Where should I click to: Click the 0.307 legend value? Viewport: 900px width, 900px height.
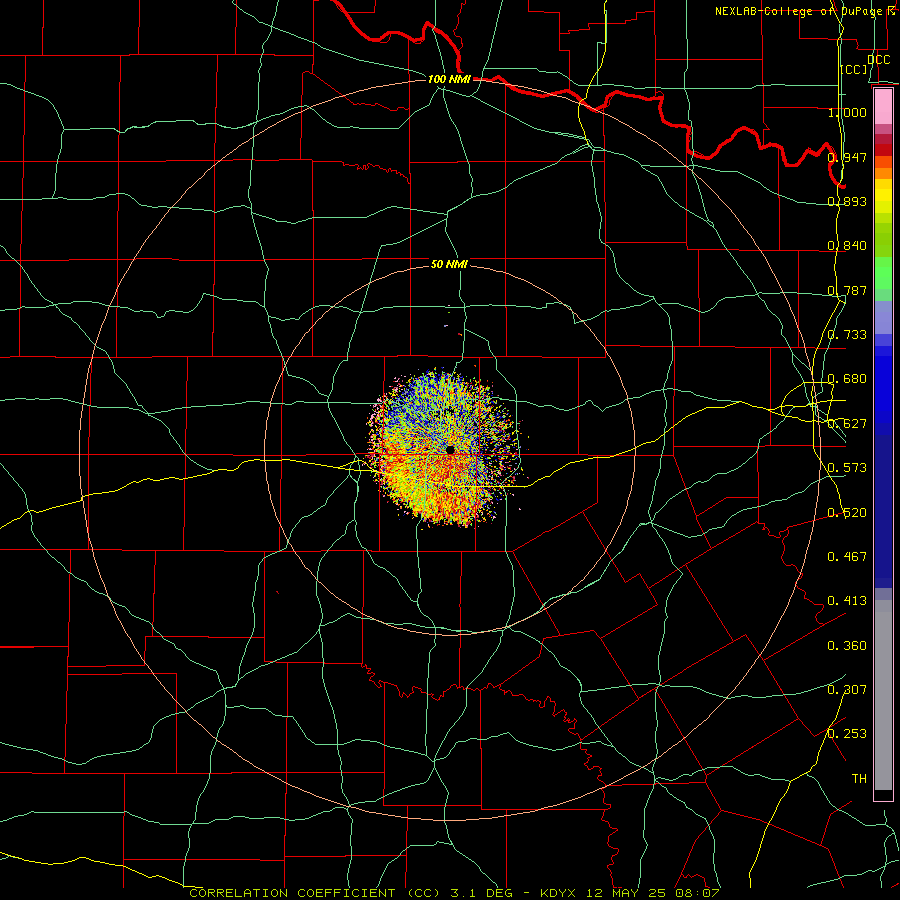tap(847, 690)
